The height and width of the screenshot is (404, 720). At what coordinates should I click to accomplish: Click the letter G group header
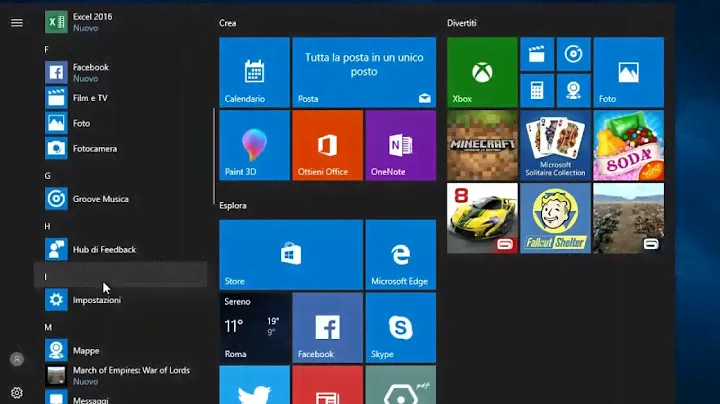pyautogui.click(x=48, y=175)
